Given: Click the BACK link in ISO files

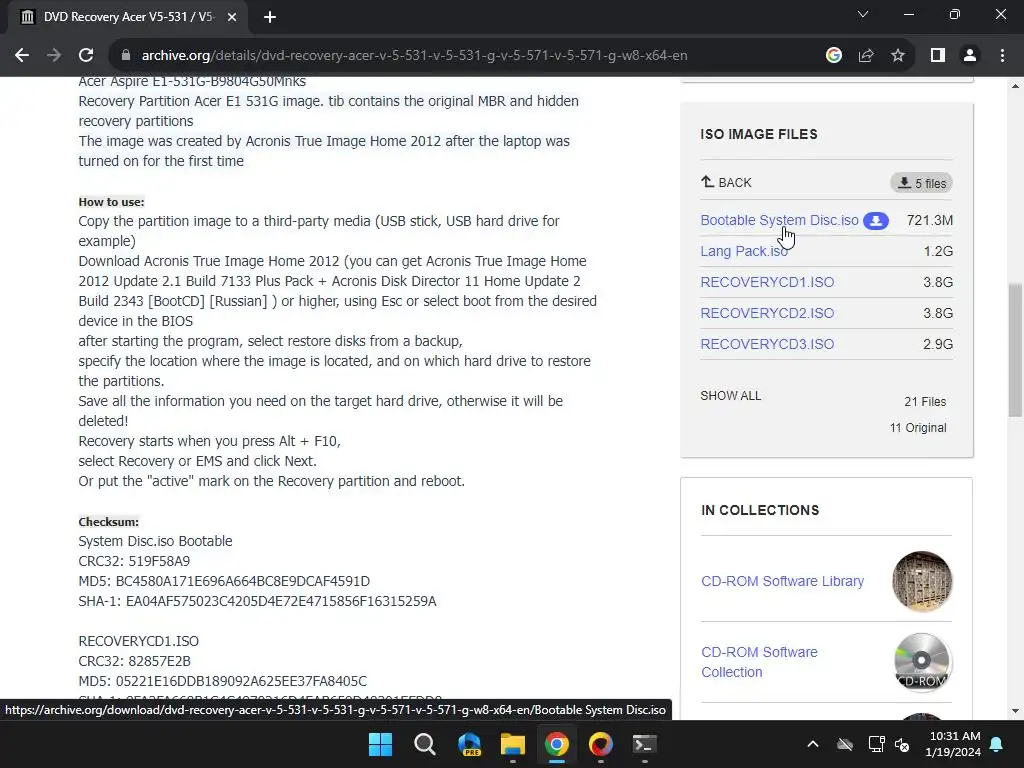Looking at the screenshot, I should [x=726, y=183].
